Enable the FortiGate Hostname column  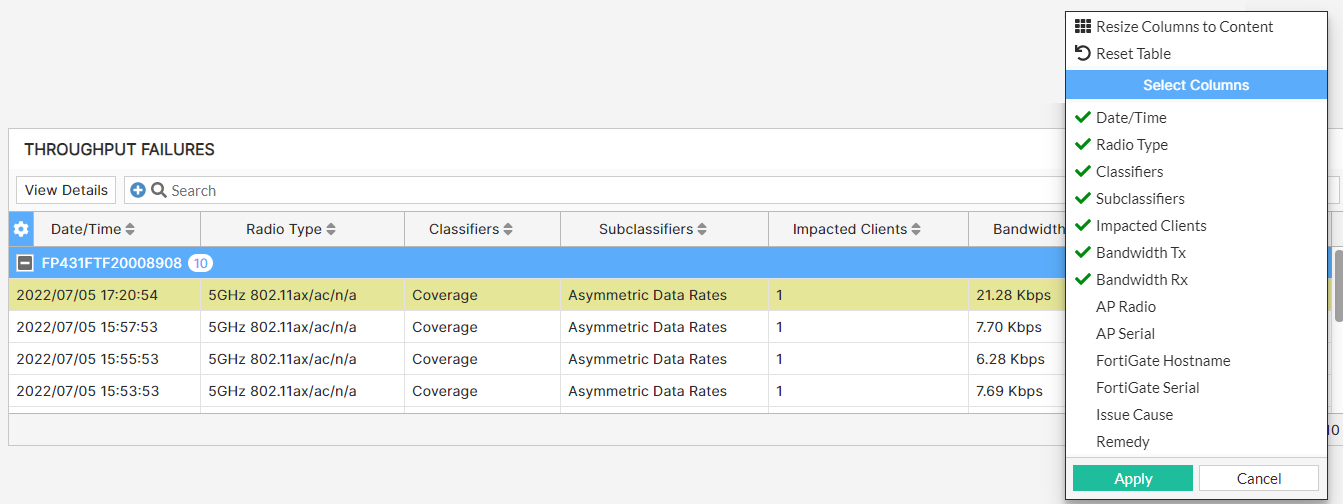click(1162, 361)
